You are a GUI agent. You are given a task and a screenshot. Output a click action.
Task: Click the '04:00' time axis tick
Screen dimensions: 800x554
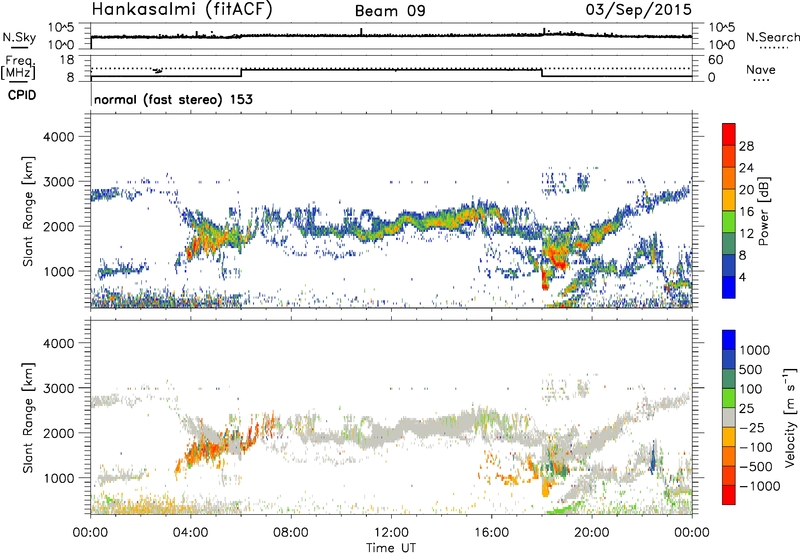click(x=191, y=533)
